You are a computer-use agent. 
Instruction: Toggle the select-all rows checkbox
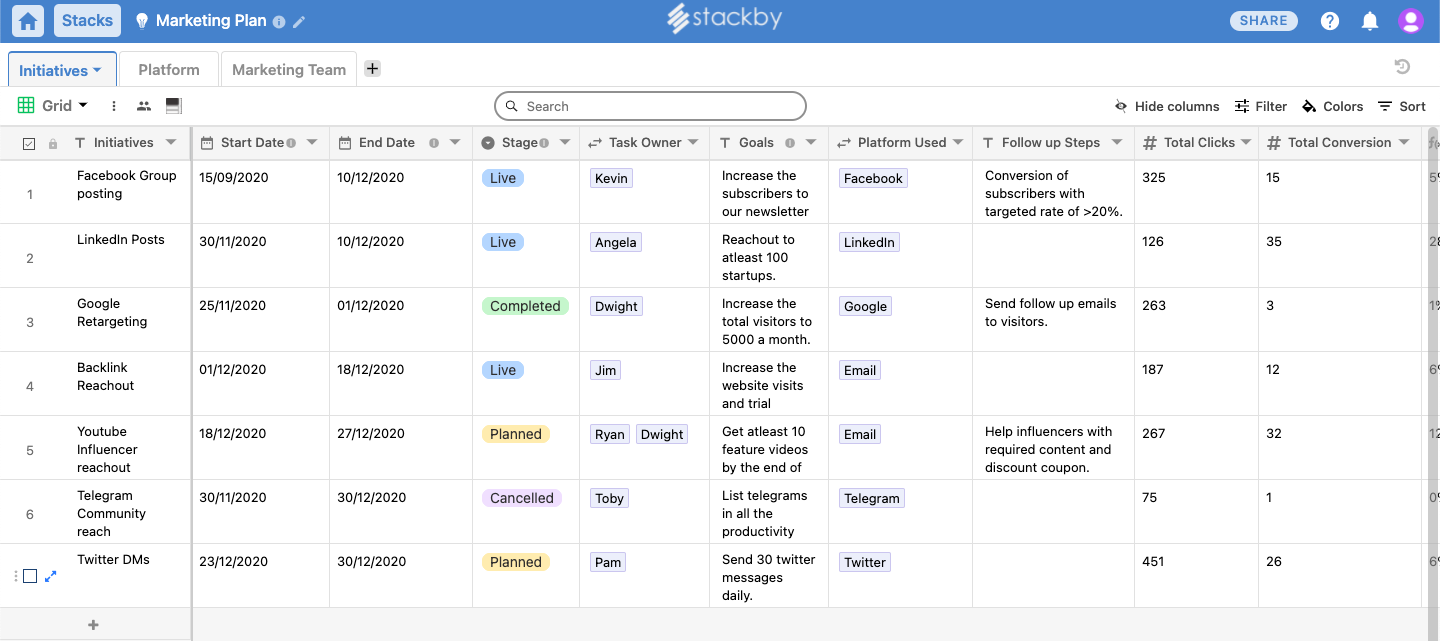pyautogui.click(x=29, y=144)
